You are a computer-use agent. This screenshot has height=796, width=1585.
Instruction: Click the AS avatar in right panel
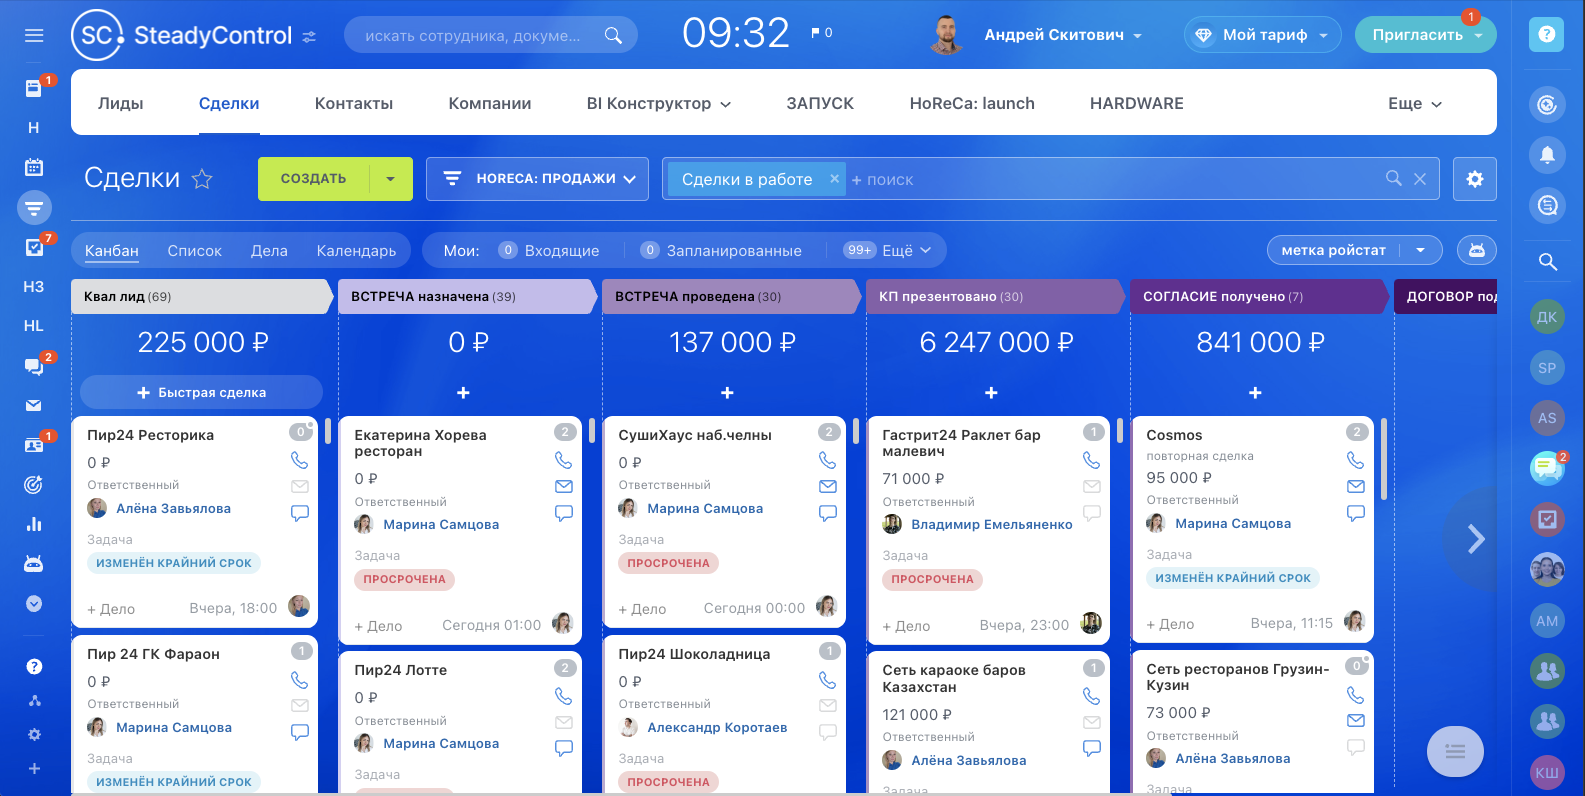1547,418
